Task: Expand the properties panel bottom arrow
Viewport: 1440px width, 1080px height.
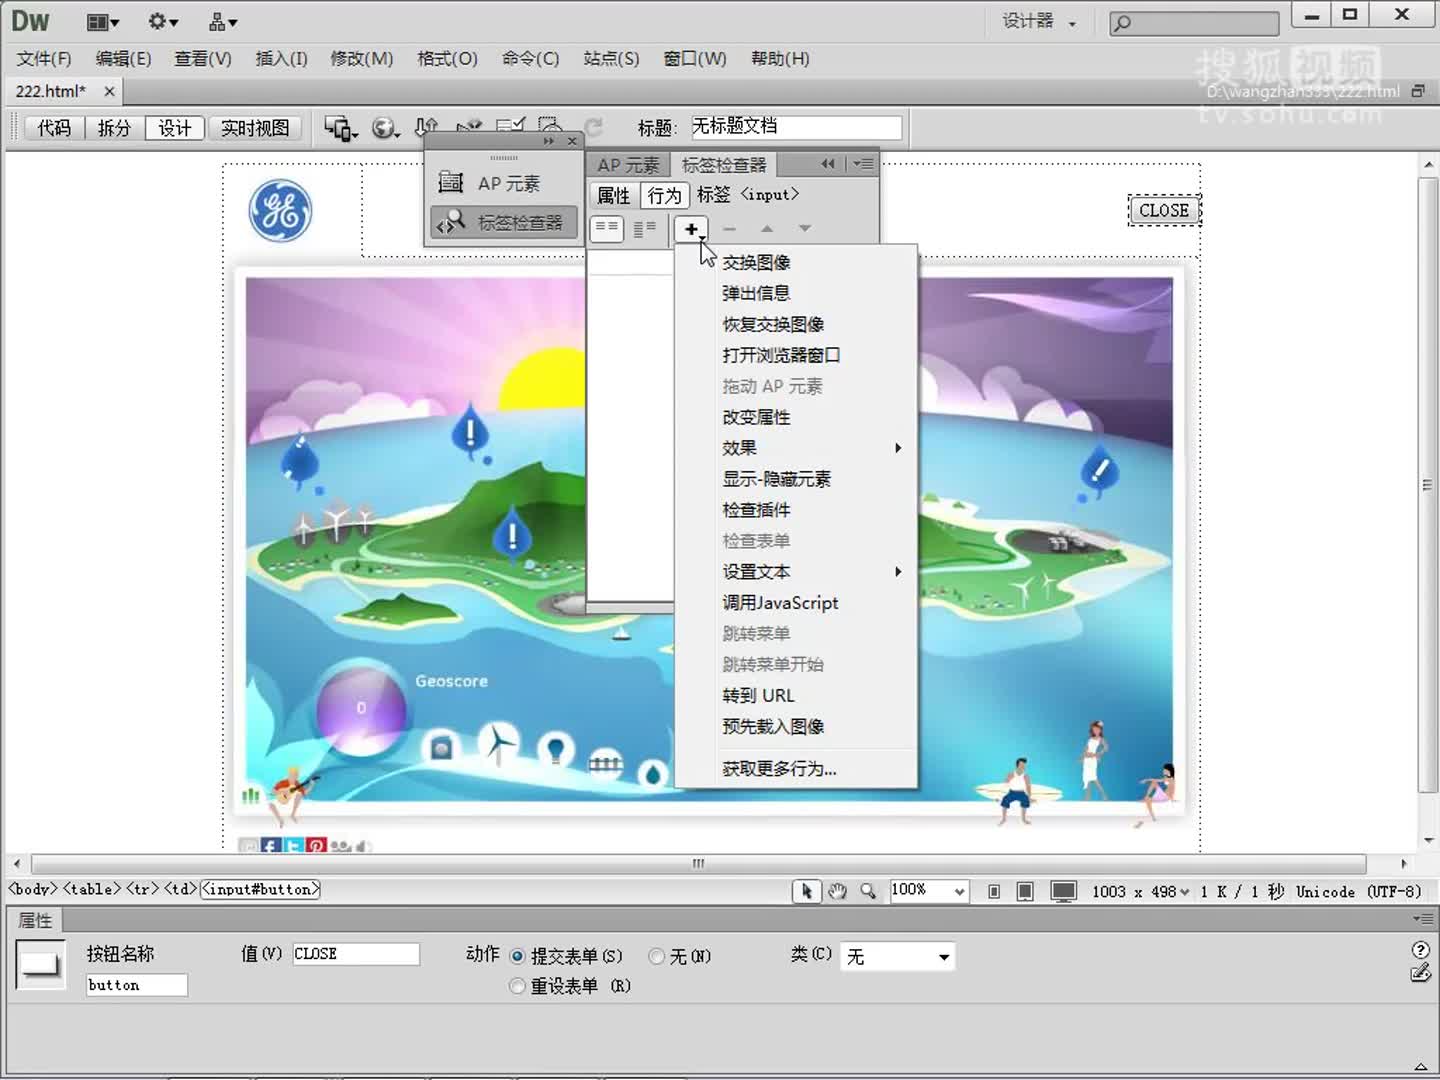Action: tap(1420, 1066)
